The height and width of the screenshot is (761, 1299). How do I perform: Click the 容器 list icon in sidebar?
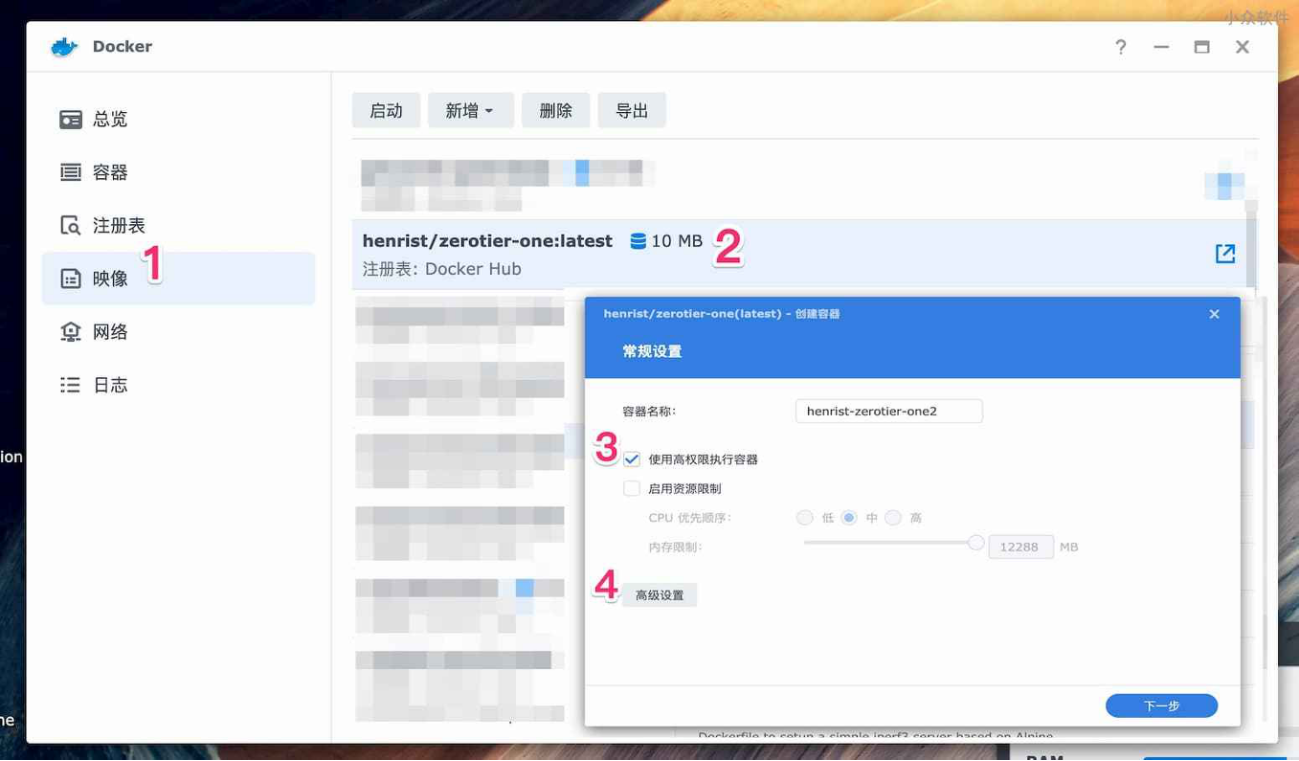70,172
